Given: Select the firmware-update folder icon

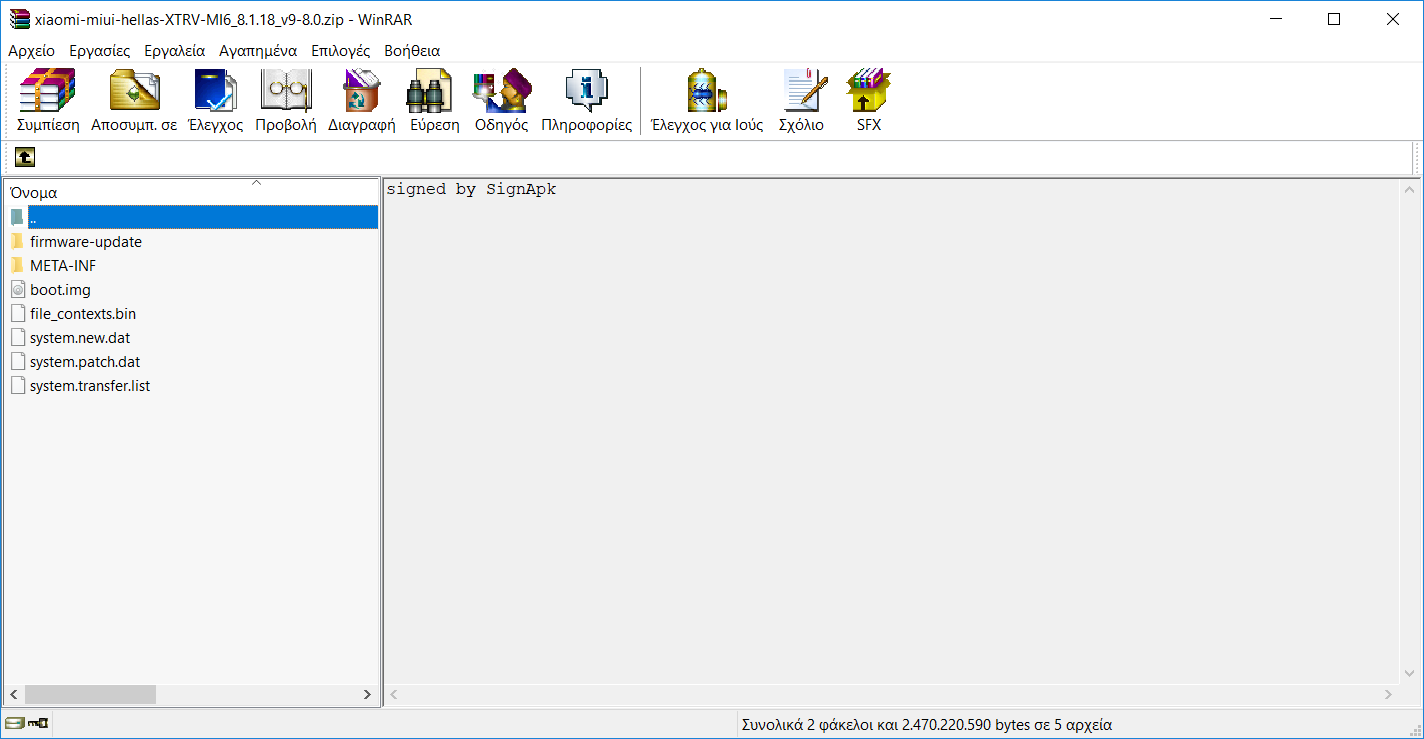Looking at the screenshot, I should [x=17, y=242].
